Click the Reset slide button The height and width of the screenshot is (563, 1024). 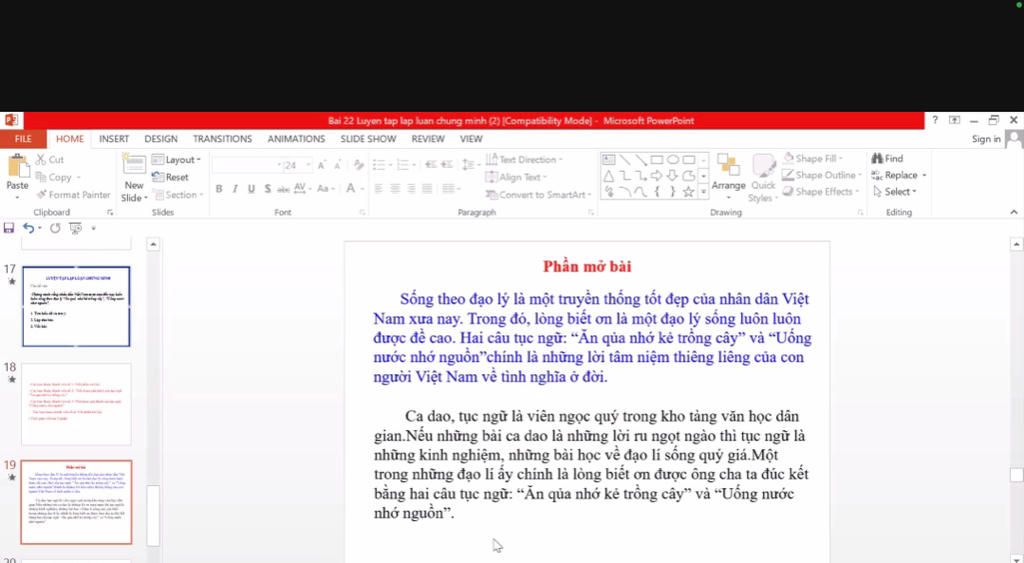point(170,177)
